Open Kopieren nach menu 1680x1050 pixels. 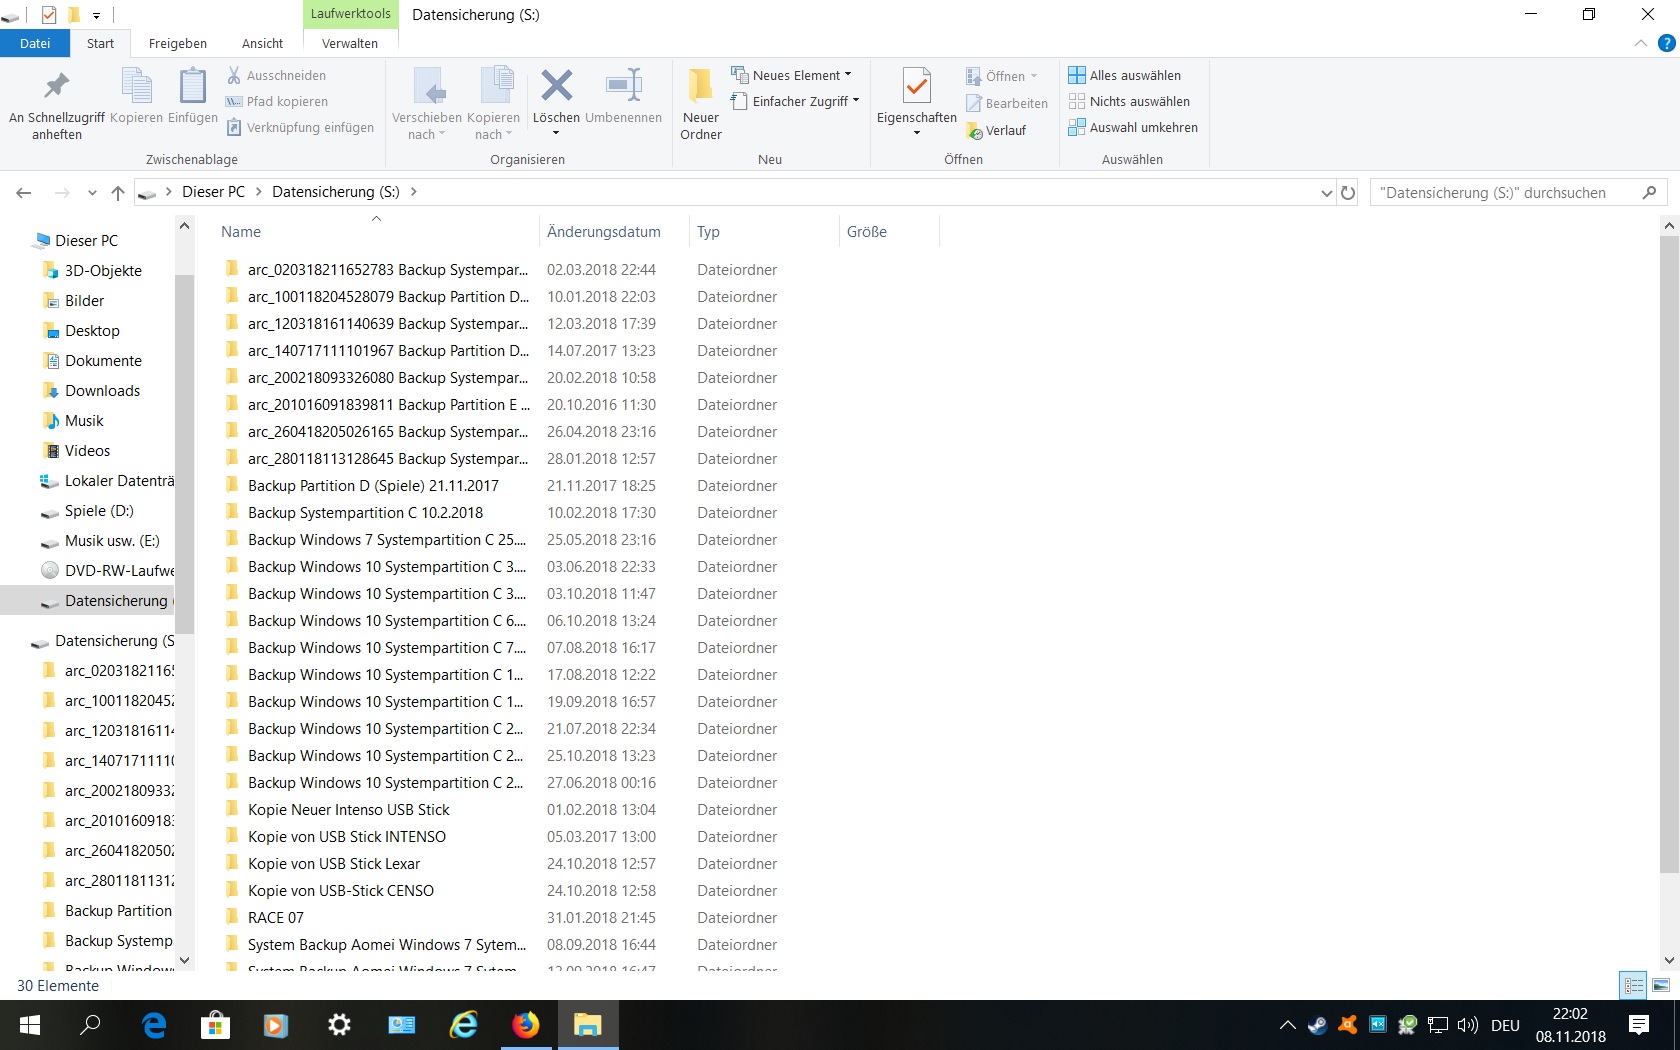tap(494, 104)
